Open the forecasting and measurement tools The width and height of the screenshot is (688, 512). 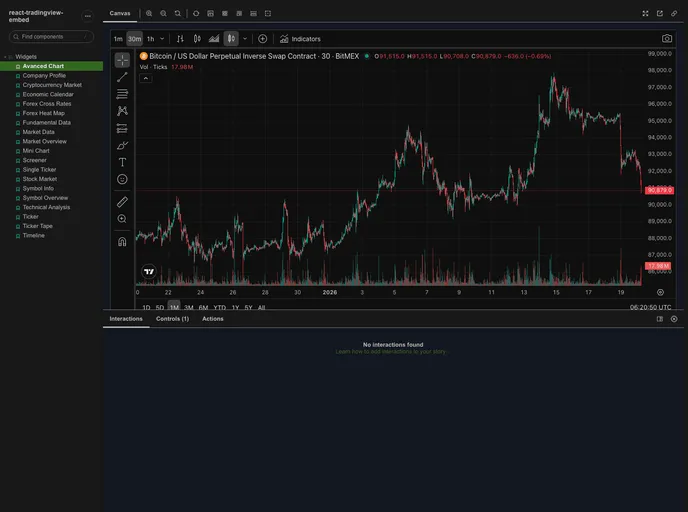coord(122,128)
